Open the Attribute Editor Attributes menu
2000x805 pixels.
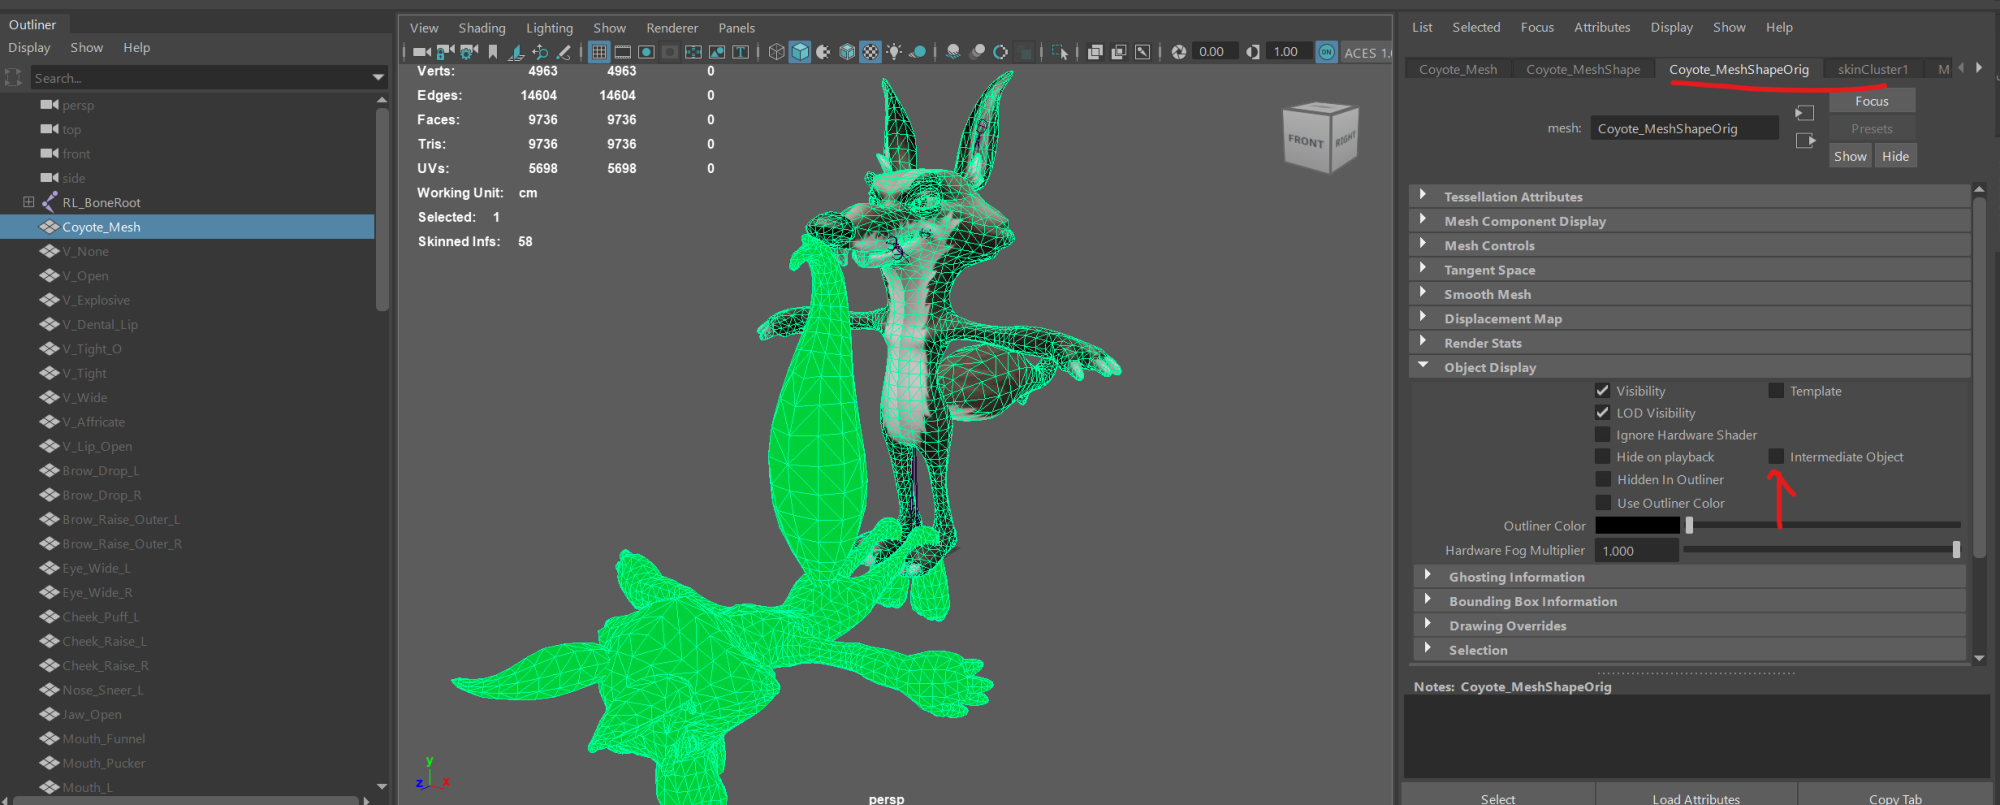click(1602, 27)
